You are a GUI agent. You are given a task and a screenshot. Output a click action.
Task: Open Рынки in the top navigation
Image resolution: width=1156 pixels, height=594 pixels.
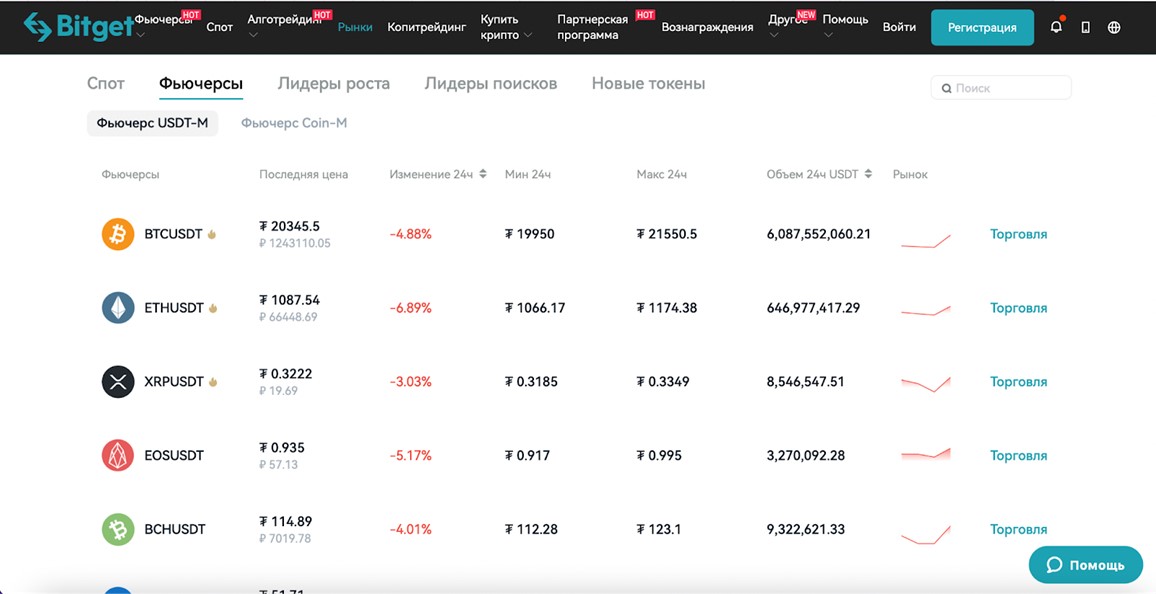point(355,27)
